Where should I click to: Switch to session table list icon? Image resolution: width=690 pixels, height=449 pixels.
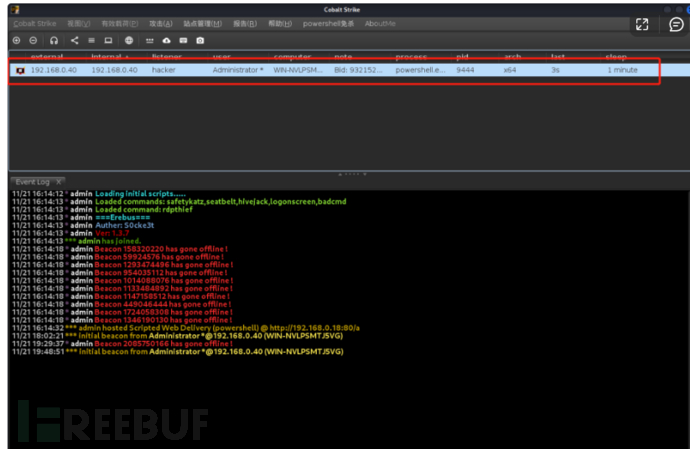click(x=92, y=40)
